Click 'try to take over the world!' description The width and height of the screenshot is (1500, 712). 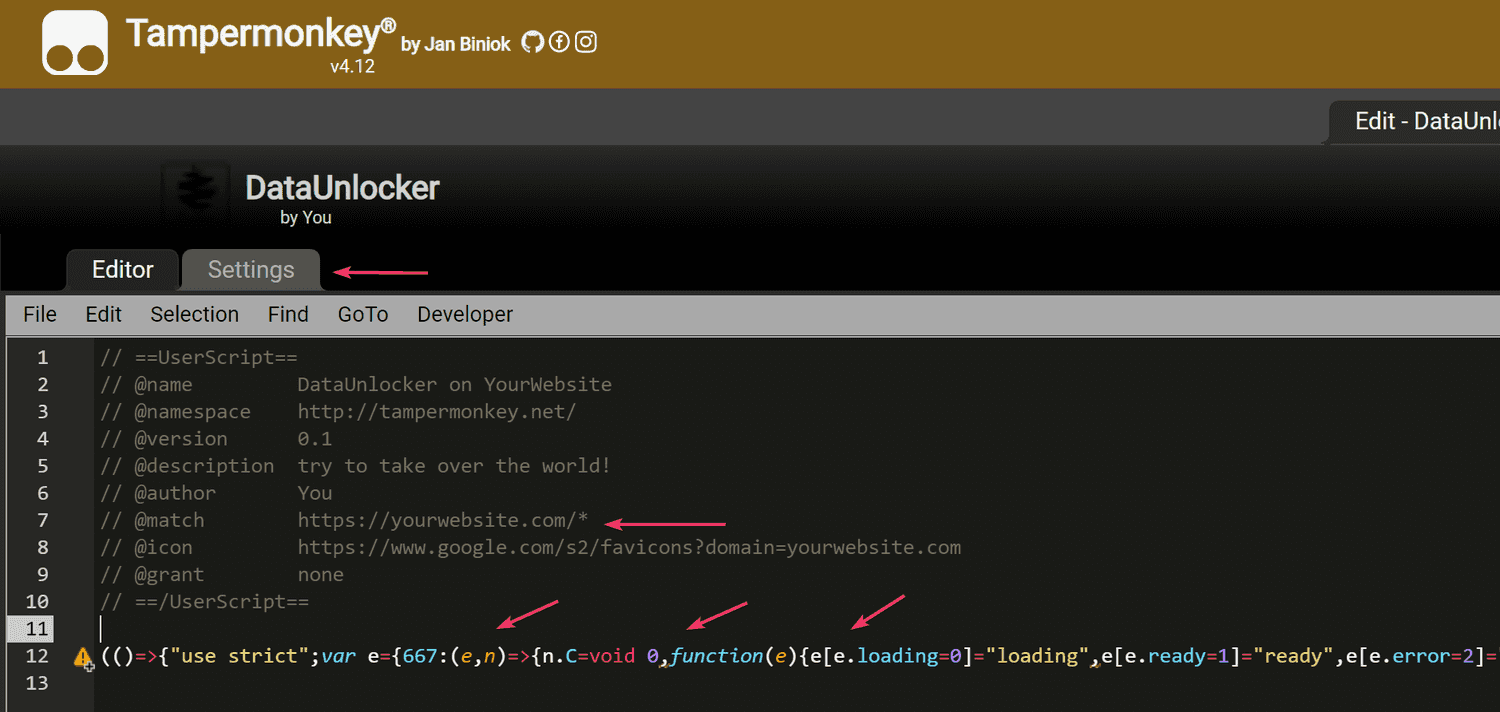[454, 466]
